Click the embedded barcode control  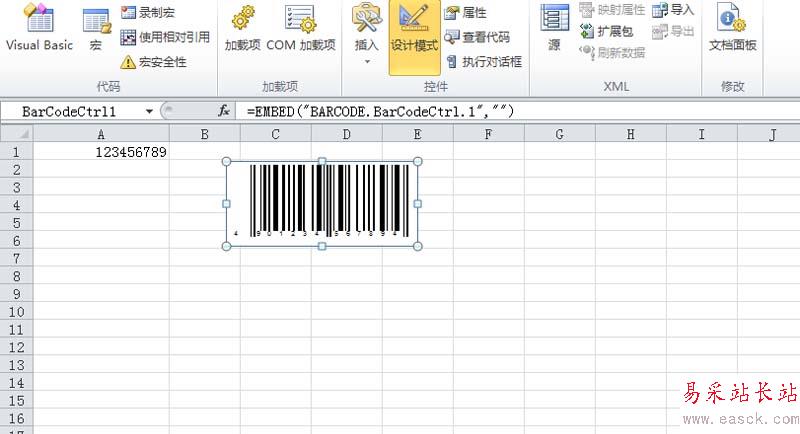[322, 204]
